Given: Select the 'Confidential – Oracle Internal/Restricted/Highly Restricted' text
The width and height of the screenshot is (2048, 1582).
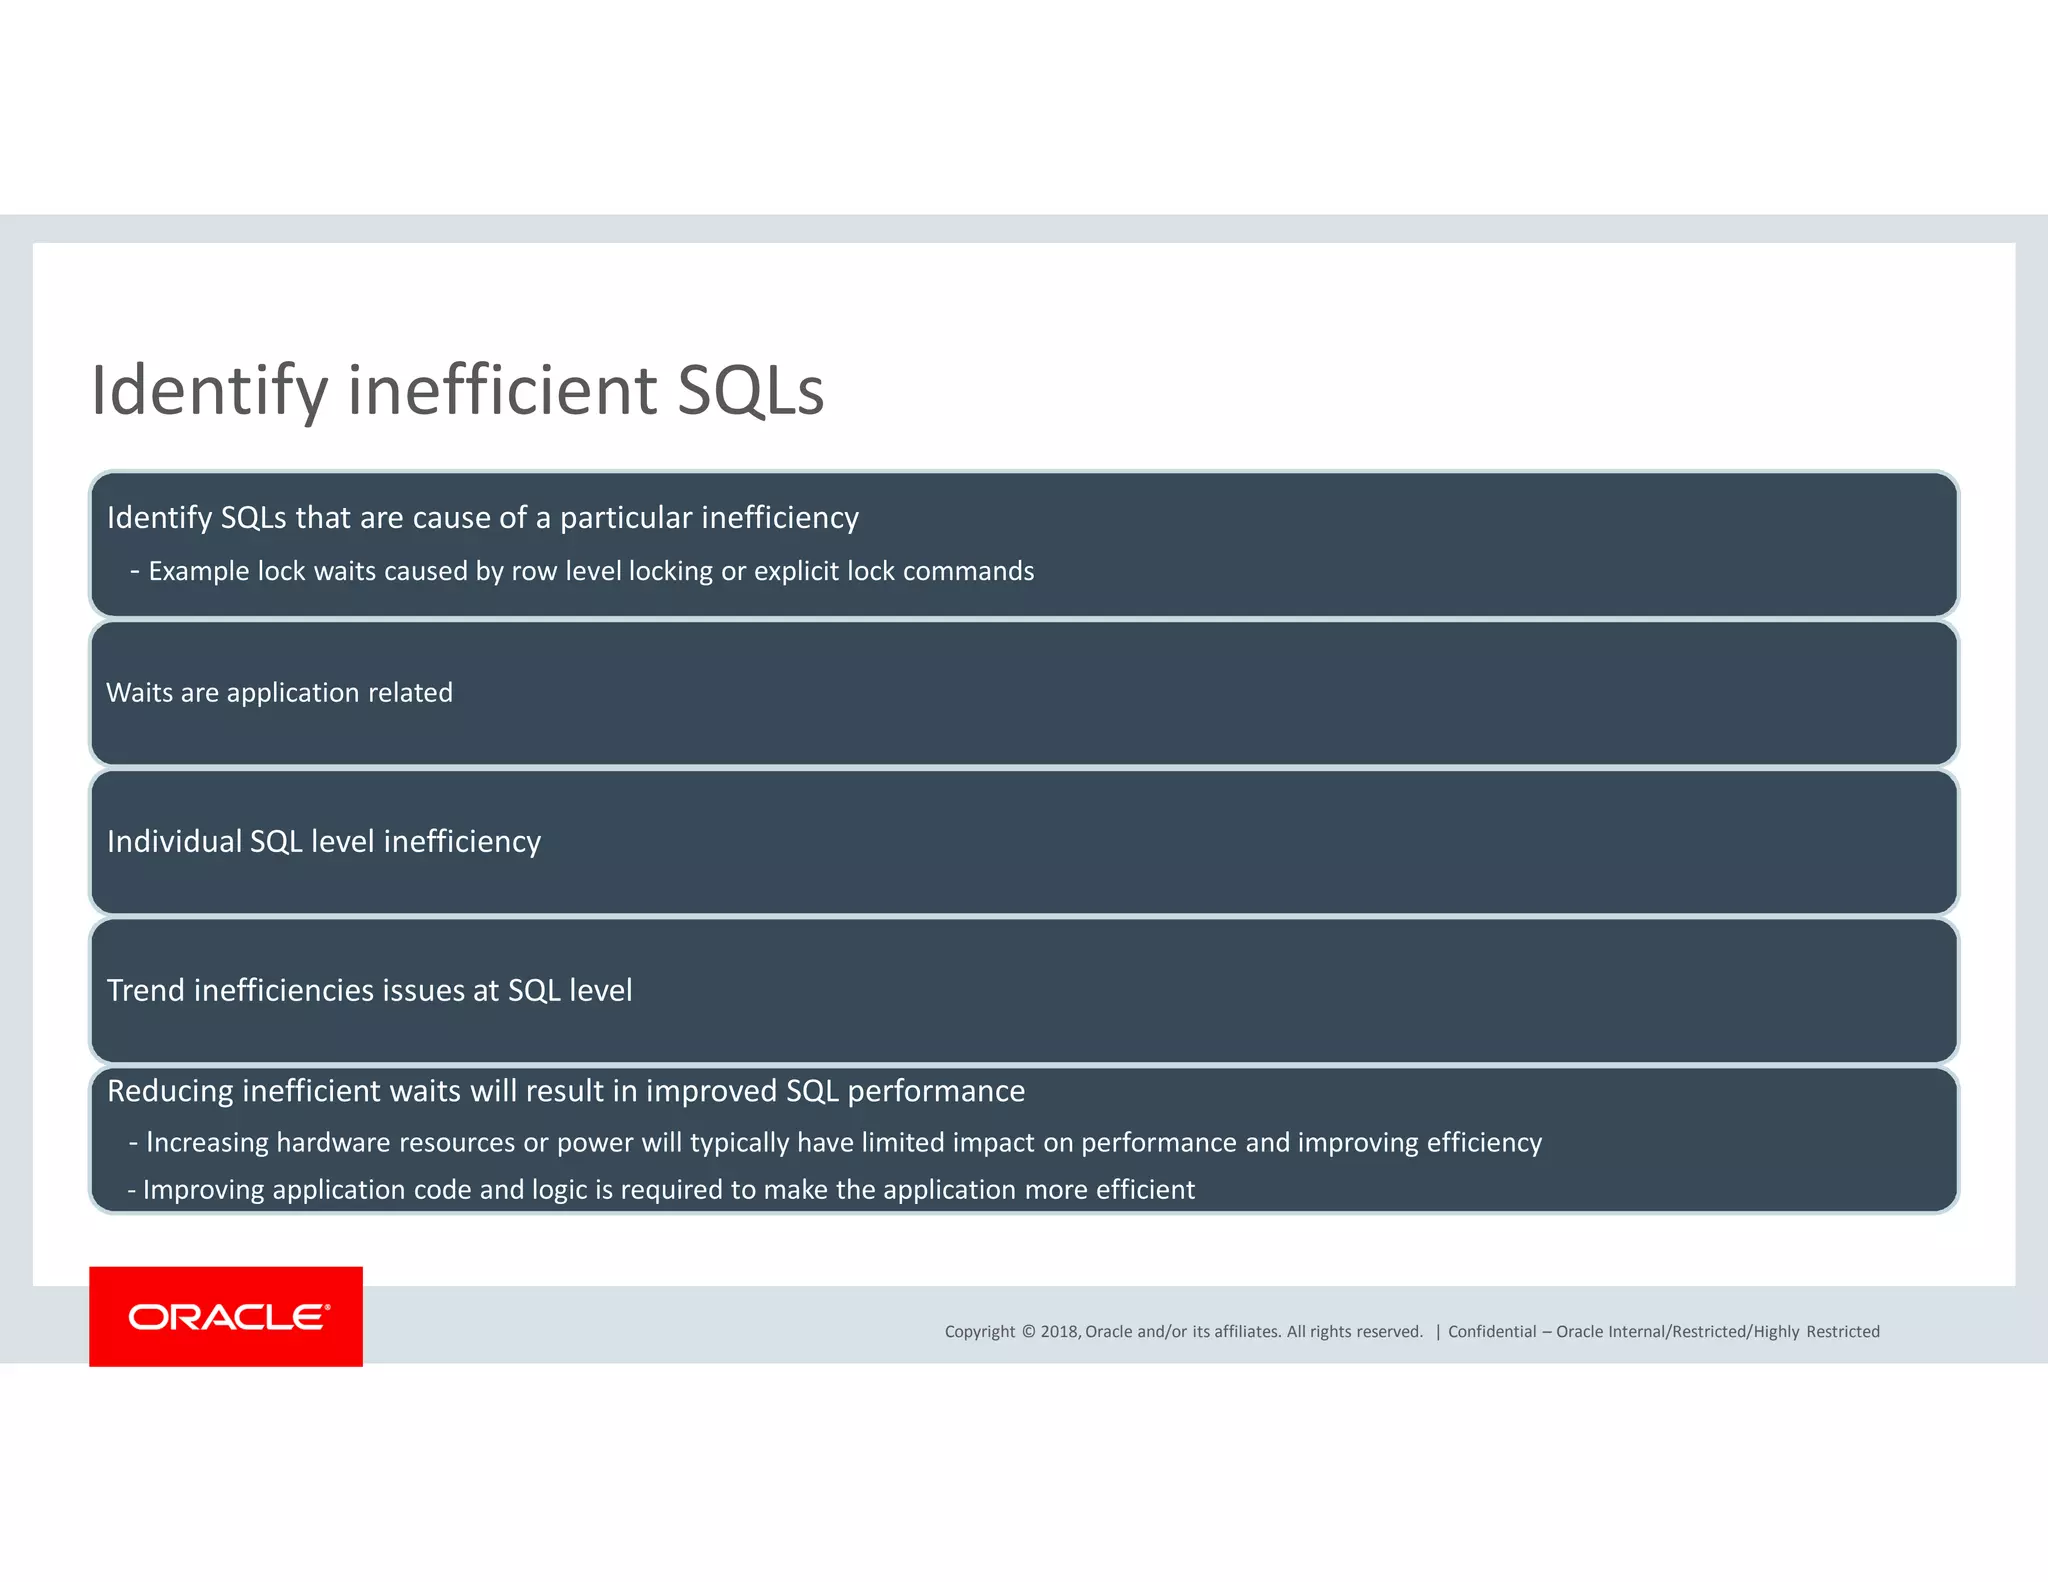Looking at the screenshot, I should (1664, 1331).
